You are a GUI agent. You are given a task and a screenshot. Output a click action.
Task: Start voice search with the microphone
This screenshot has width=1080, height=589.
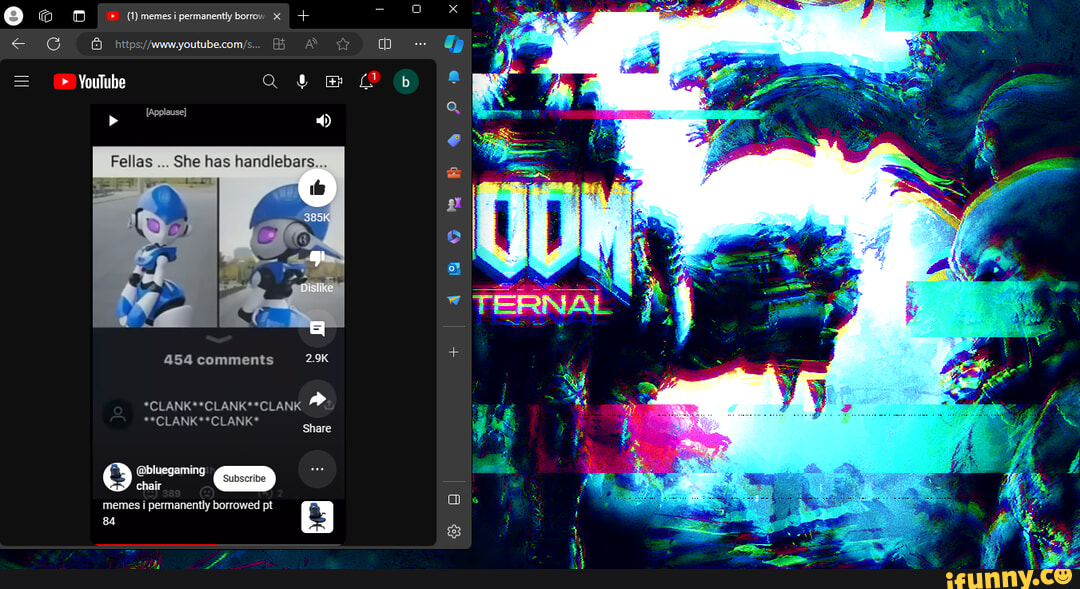tap(302, 82)
